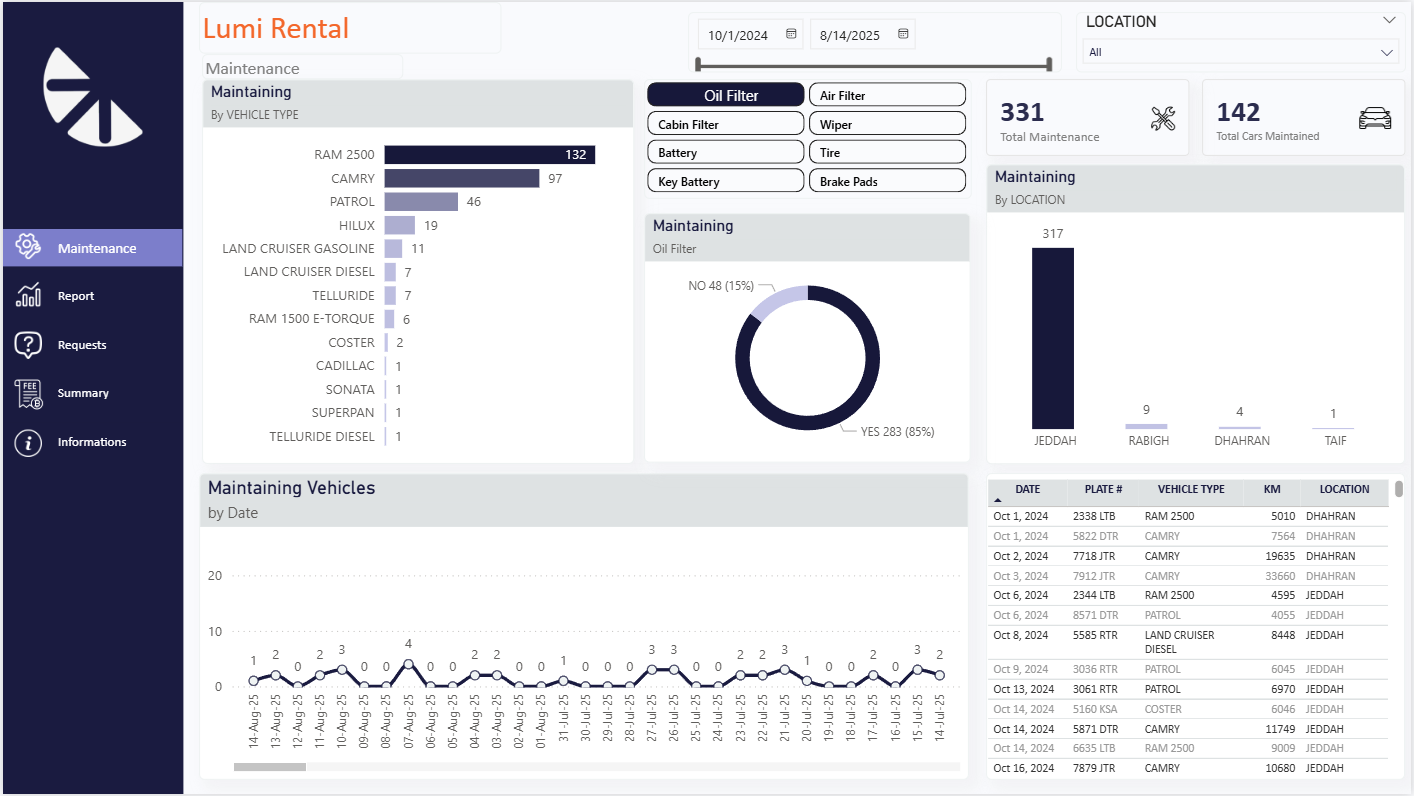Collapse the LOCATION panel chevron

1390,19
